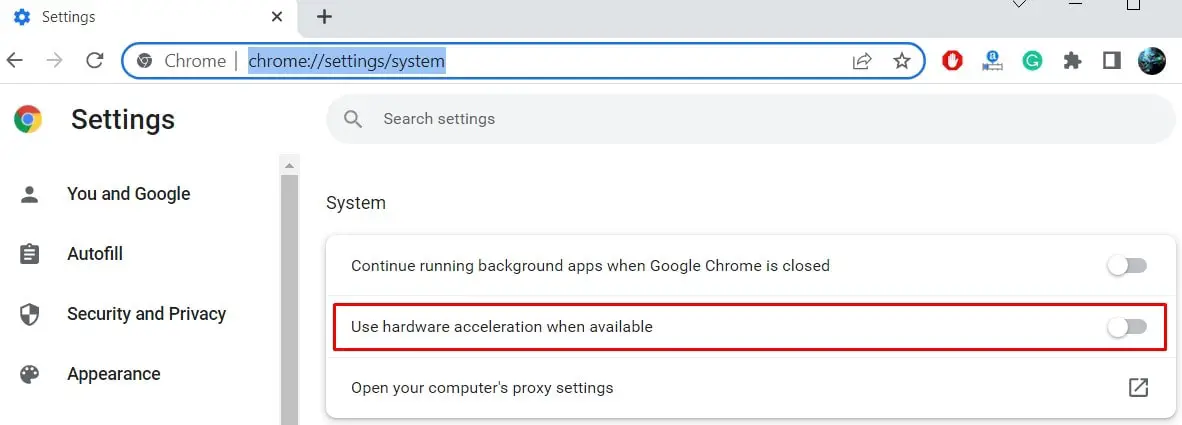The height and width of the screenshot is (425, 1182).
Task: Open the Grammarly extension icon
Action: click(x=1032, y=61)
